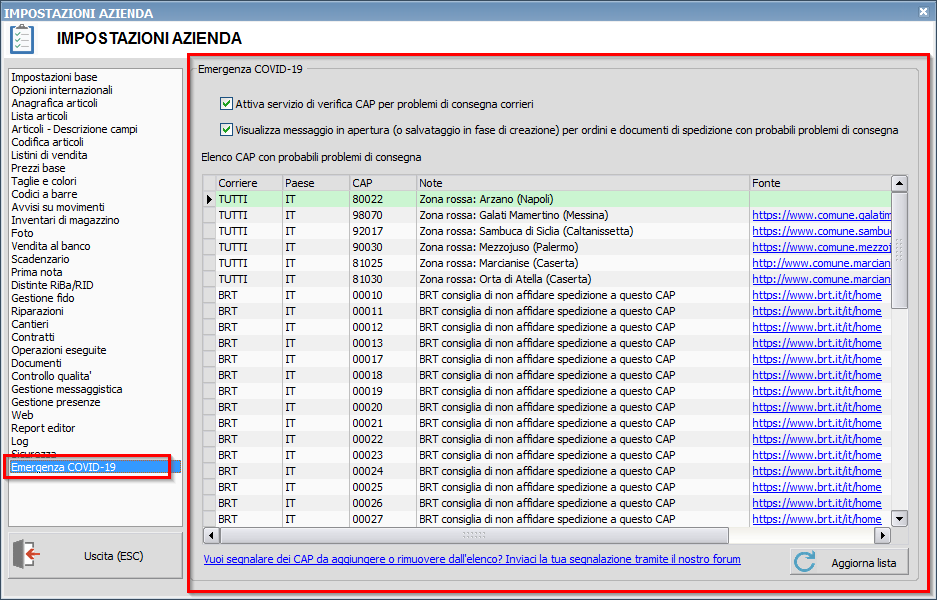937x600 pixels.
Task: Open Vendita al banco settings
Action: pyautogui.click(x=51, y=246)
